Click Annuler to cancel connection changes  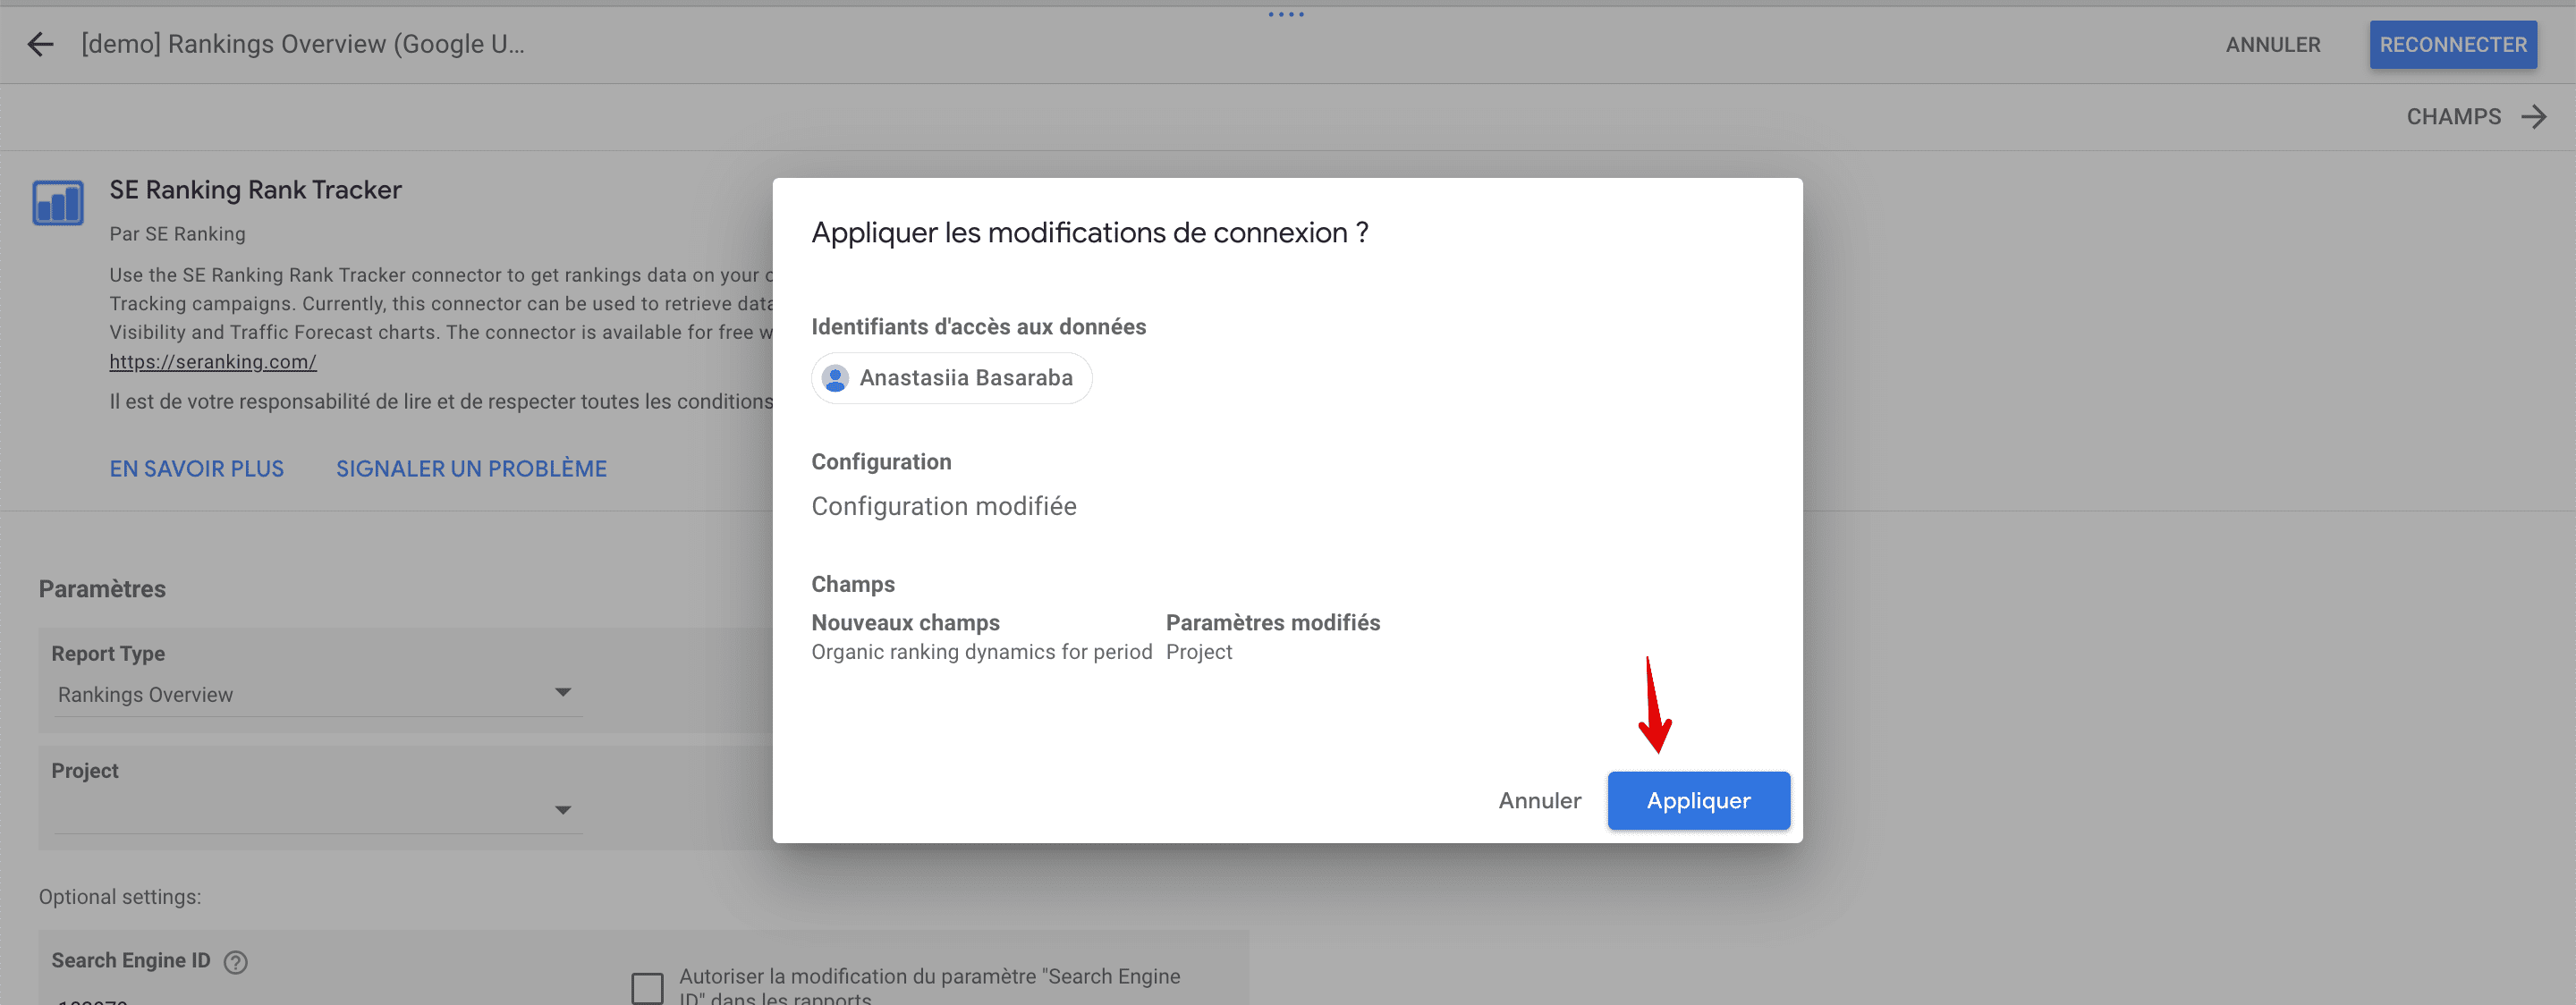[1539, 799]
